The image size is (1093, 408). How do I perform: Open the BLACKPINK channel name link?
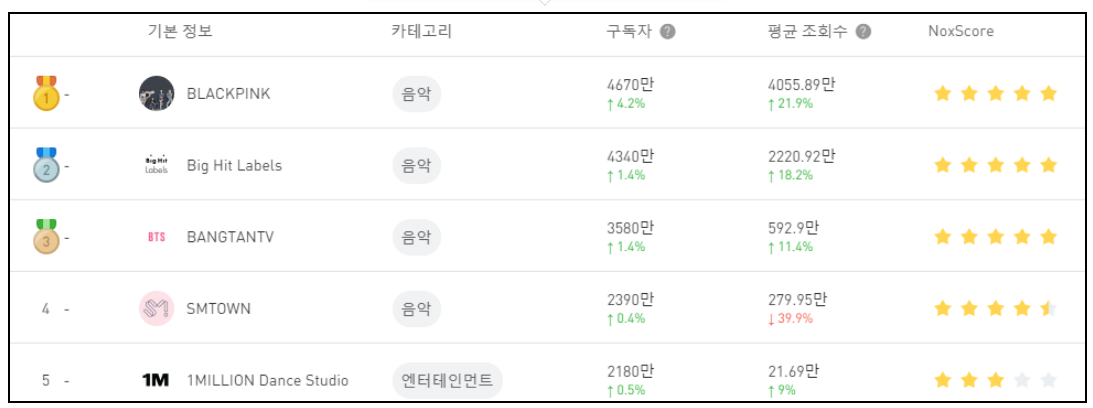tap(228, 94)
